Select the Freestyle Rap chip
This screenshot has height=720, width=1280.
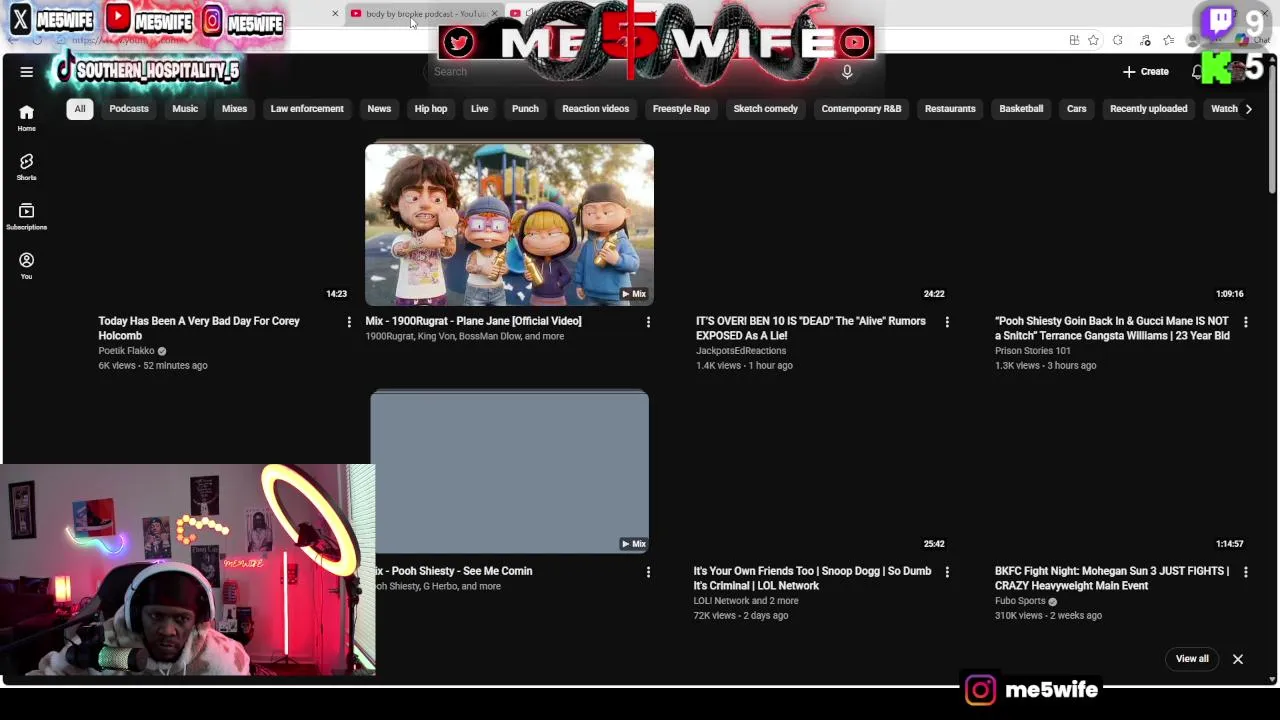click(x=681, y=109)
